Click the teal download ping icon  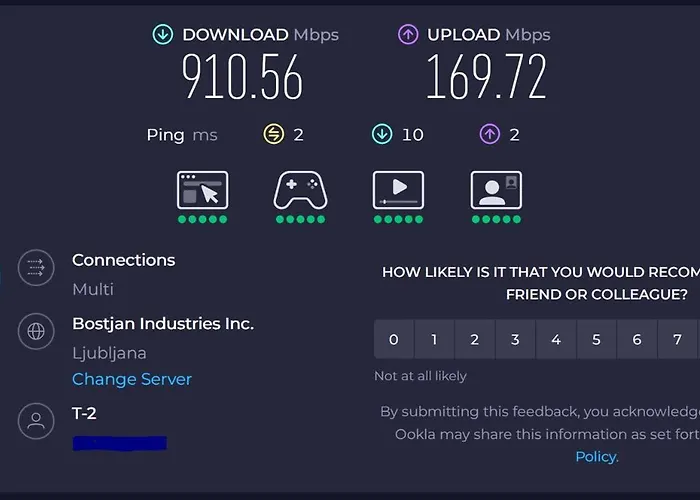coord(382,134)
